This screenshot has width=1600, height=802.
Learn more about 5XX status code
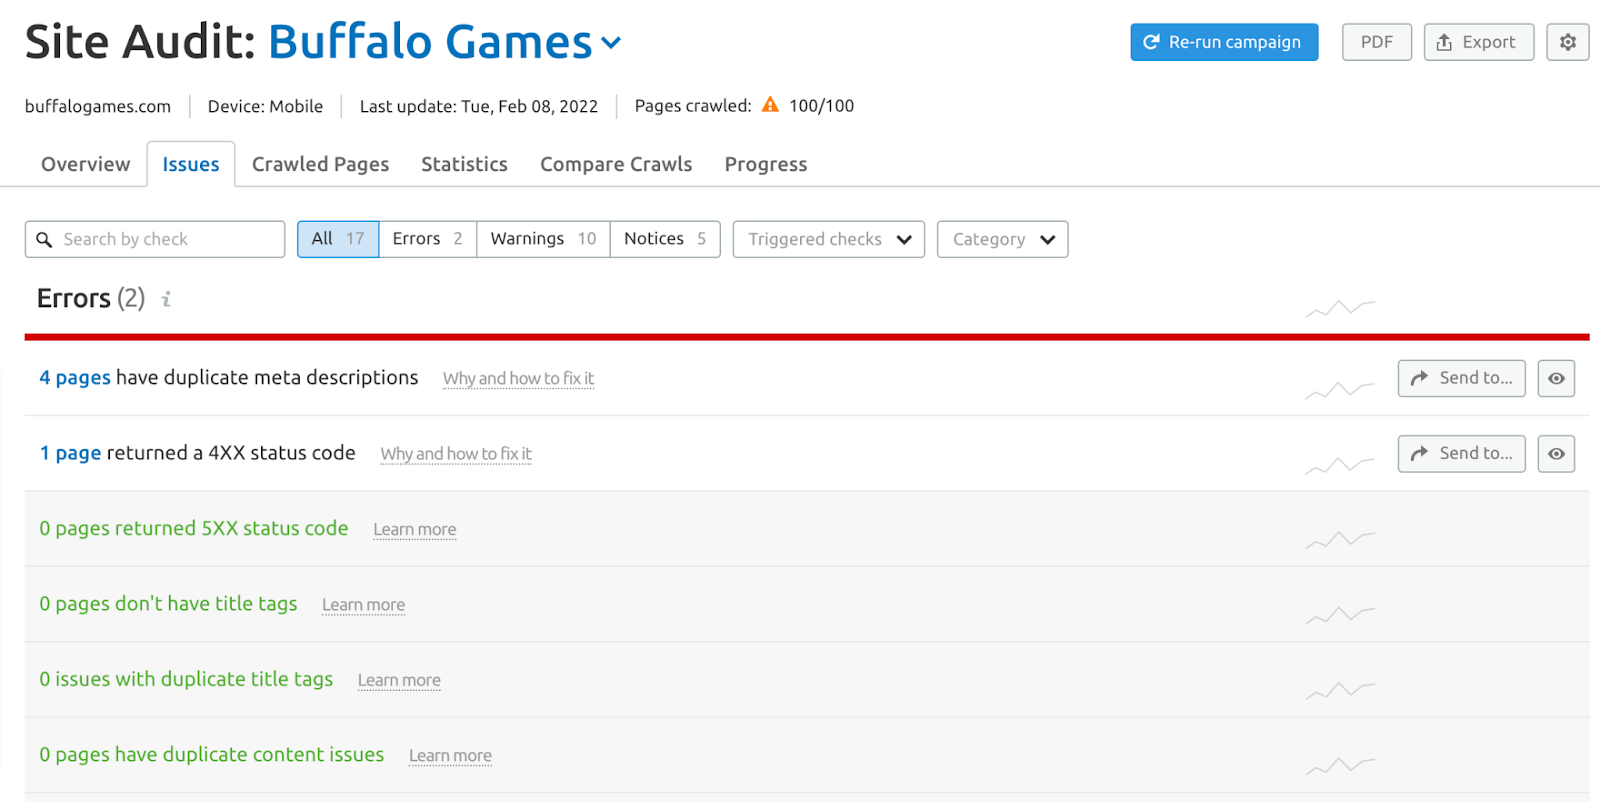[x=415, y=529]
